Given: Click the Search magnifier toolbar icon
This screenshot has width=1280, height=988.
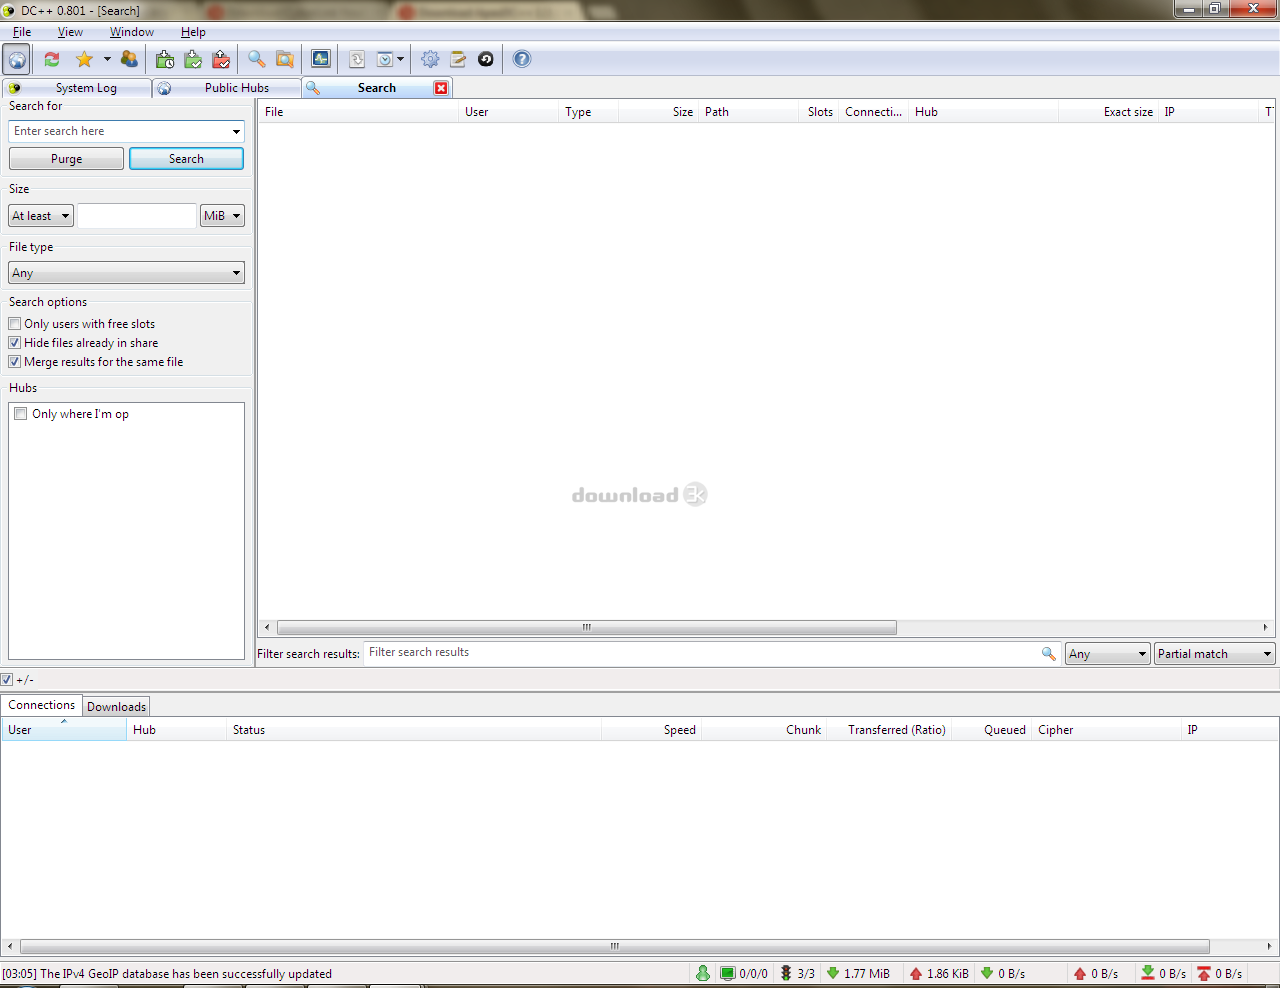Looking at the screenshot, I should [257, 59].
